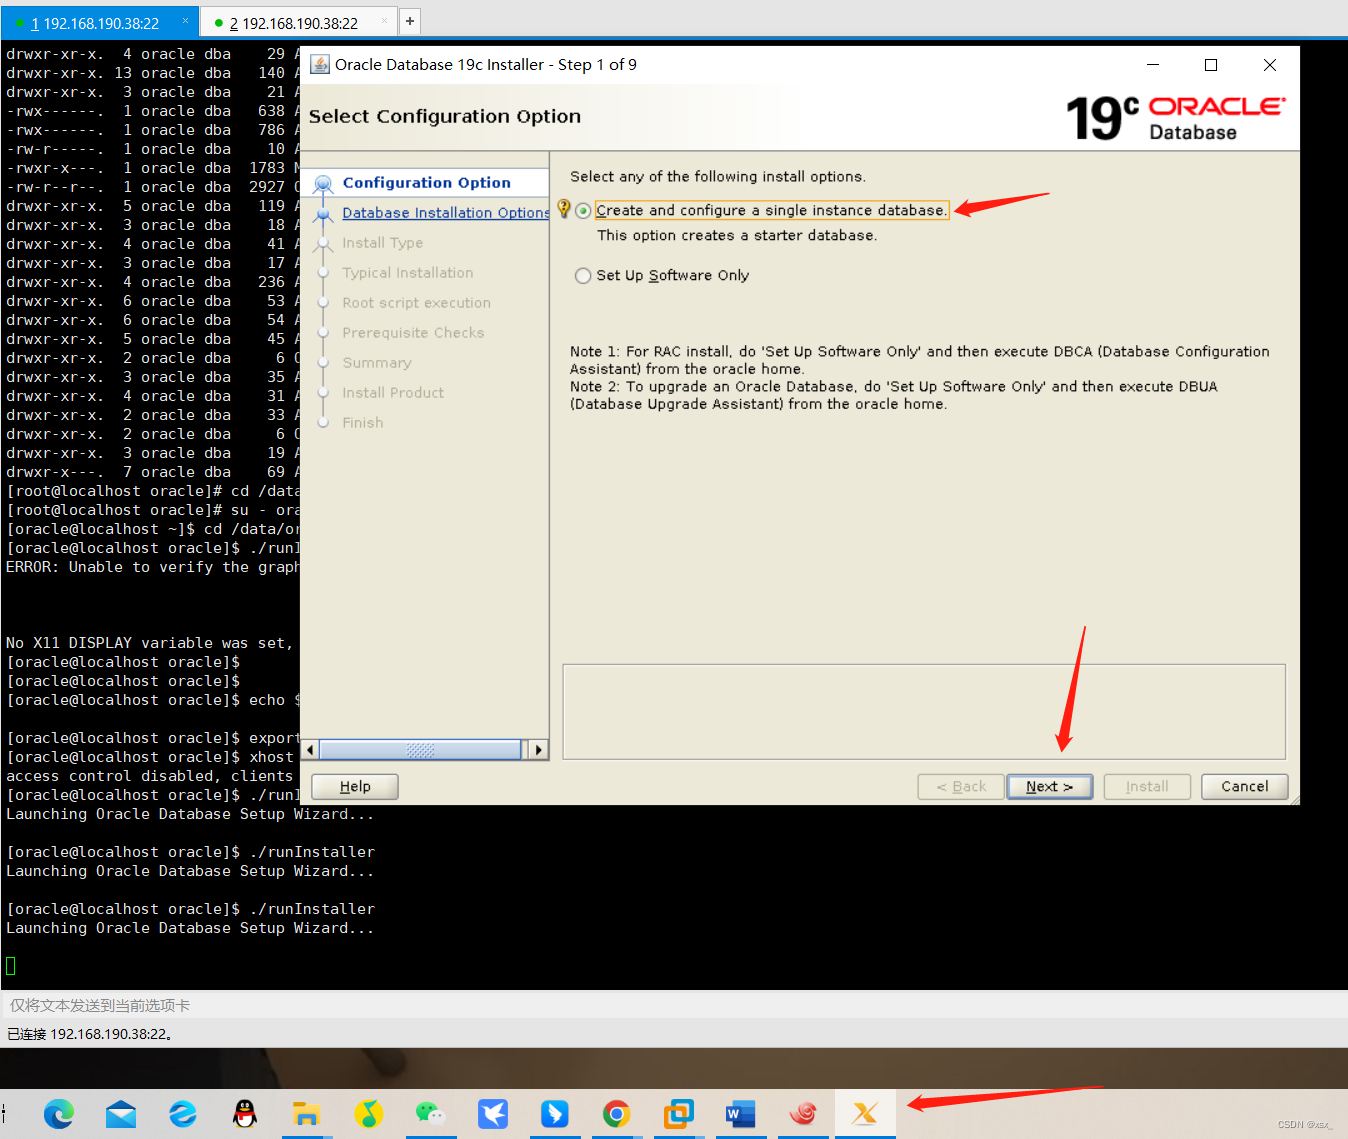The height and width of the screenshot is (1139, 1348).
Task: Open QQ Music icon in taskbar
Action: [369, 1113]
